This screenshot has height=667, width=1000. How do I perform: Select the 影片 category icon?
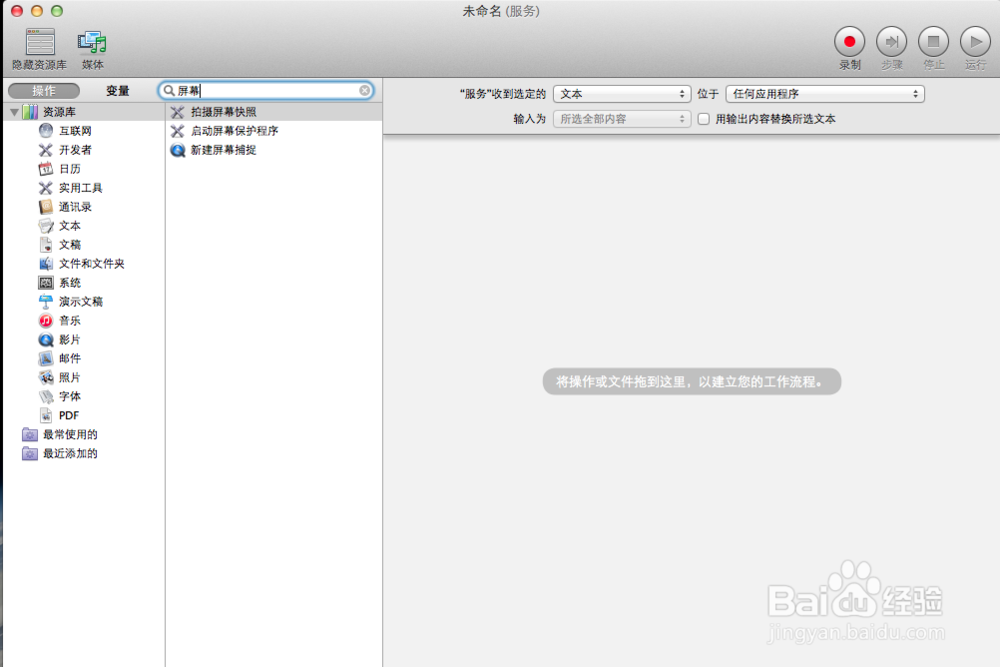(x=46, y=339)
